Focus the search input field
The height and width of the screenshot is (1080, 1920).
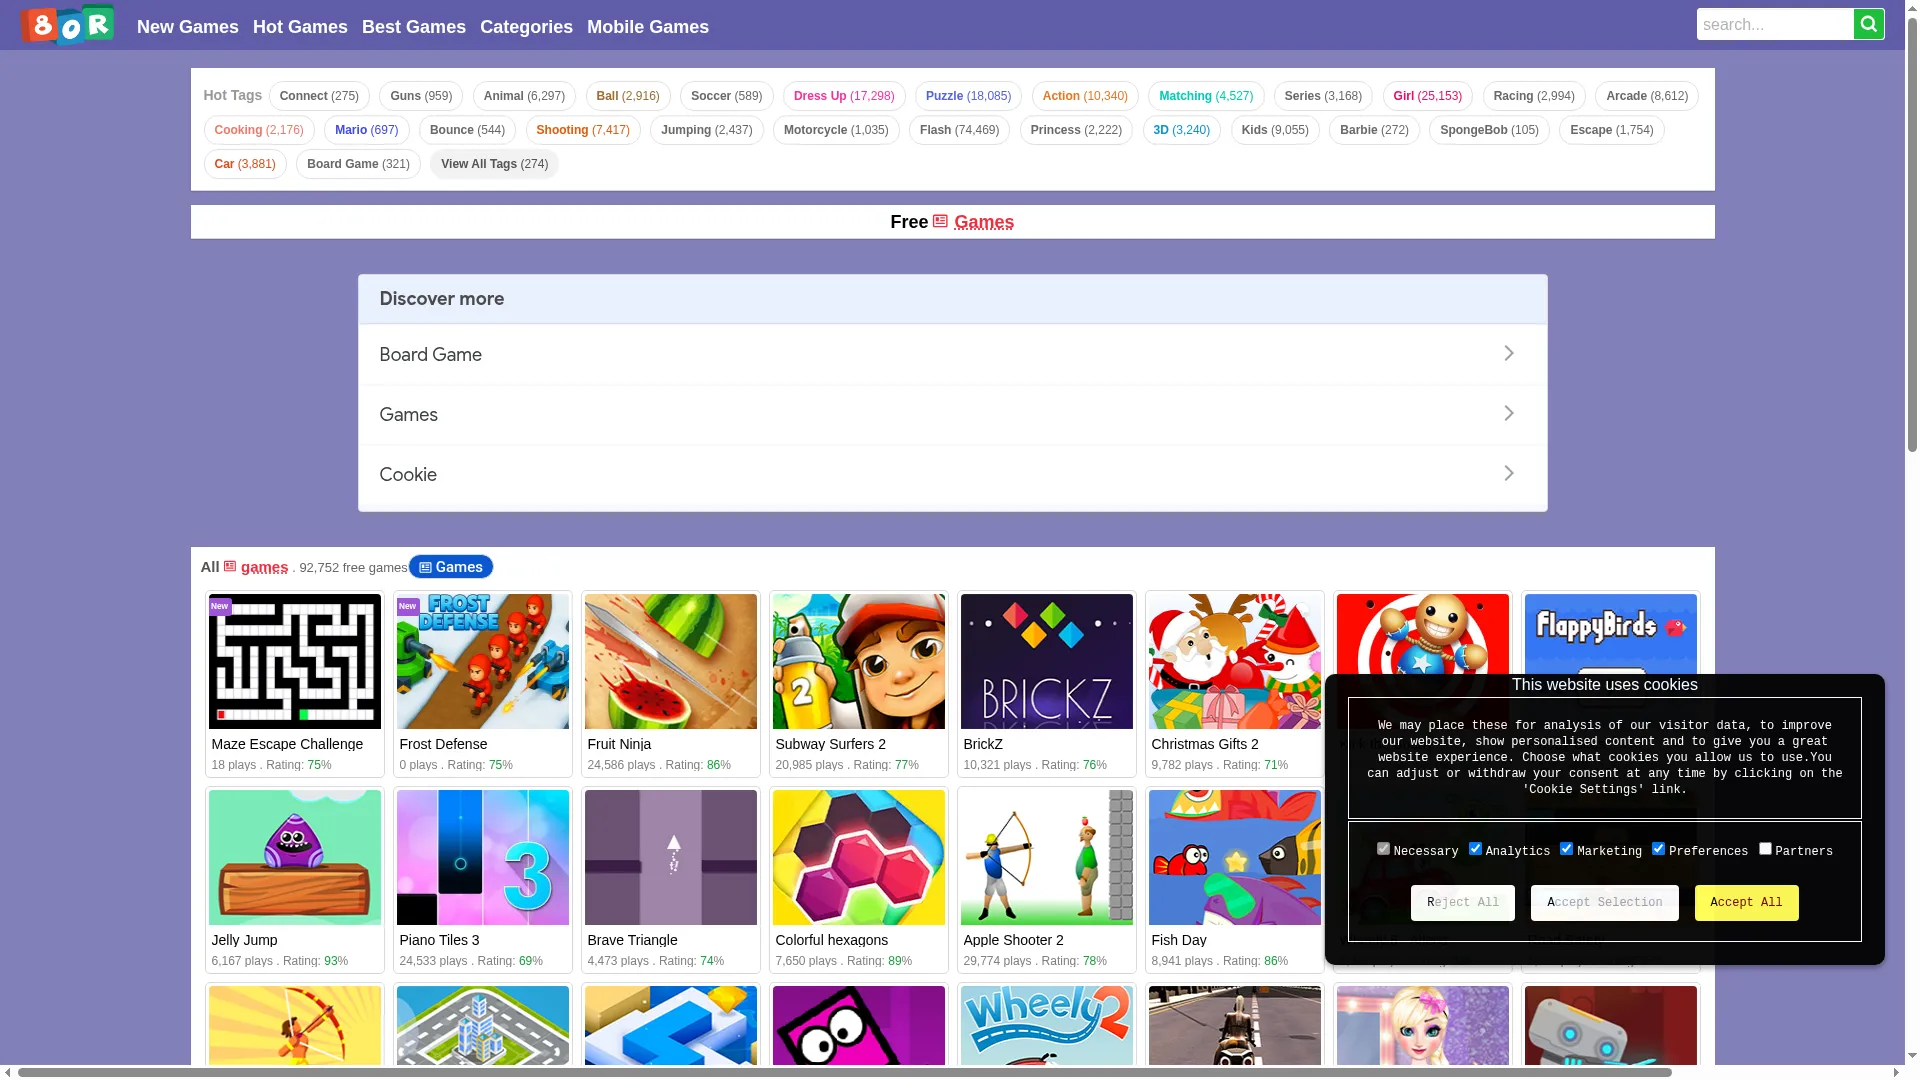[1775, 24]
